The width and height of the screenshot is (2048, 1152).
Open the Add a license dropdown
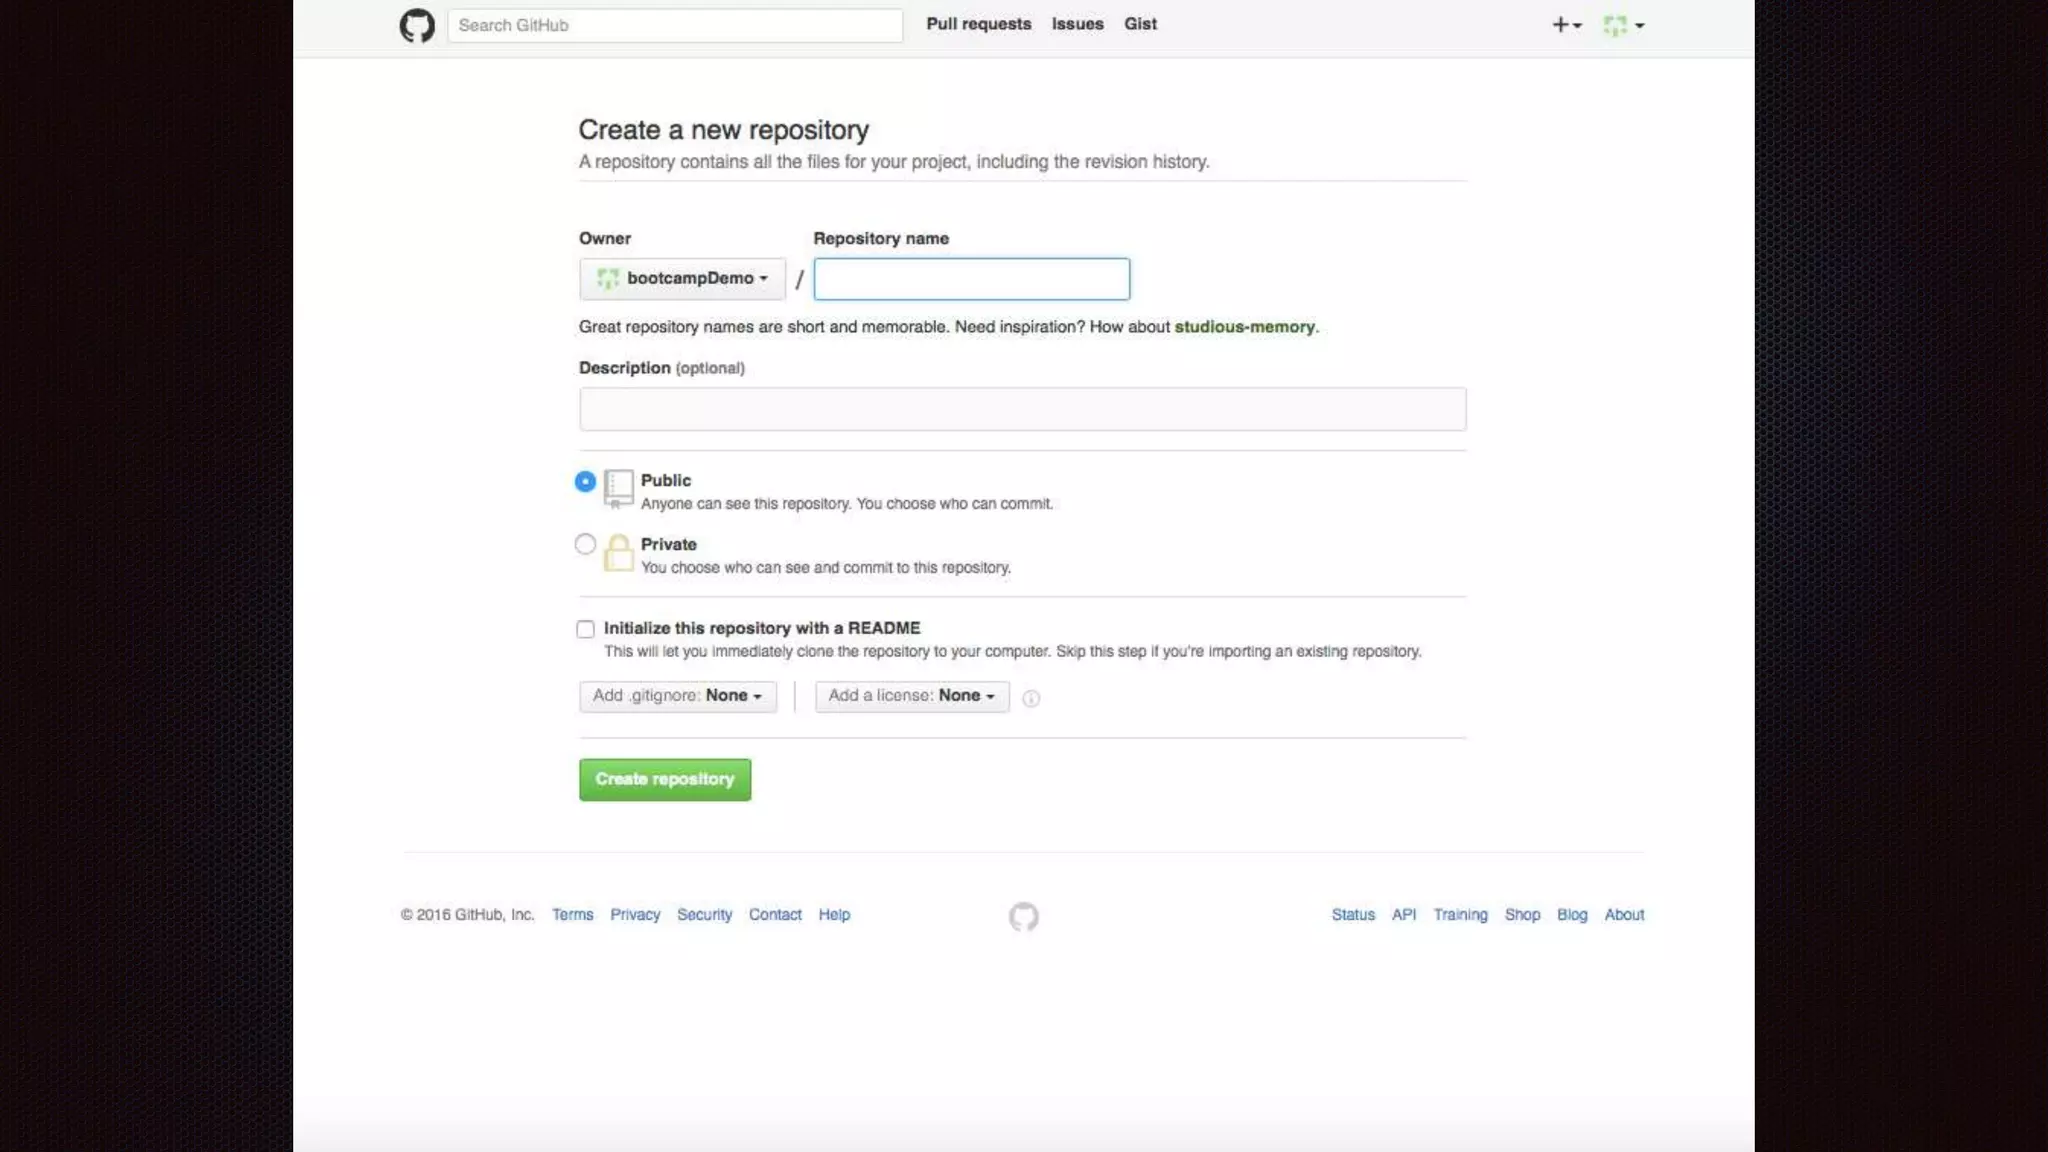point(911,696)
